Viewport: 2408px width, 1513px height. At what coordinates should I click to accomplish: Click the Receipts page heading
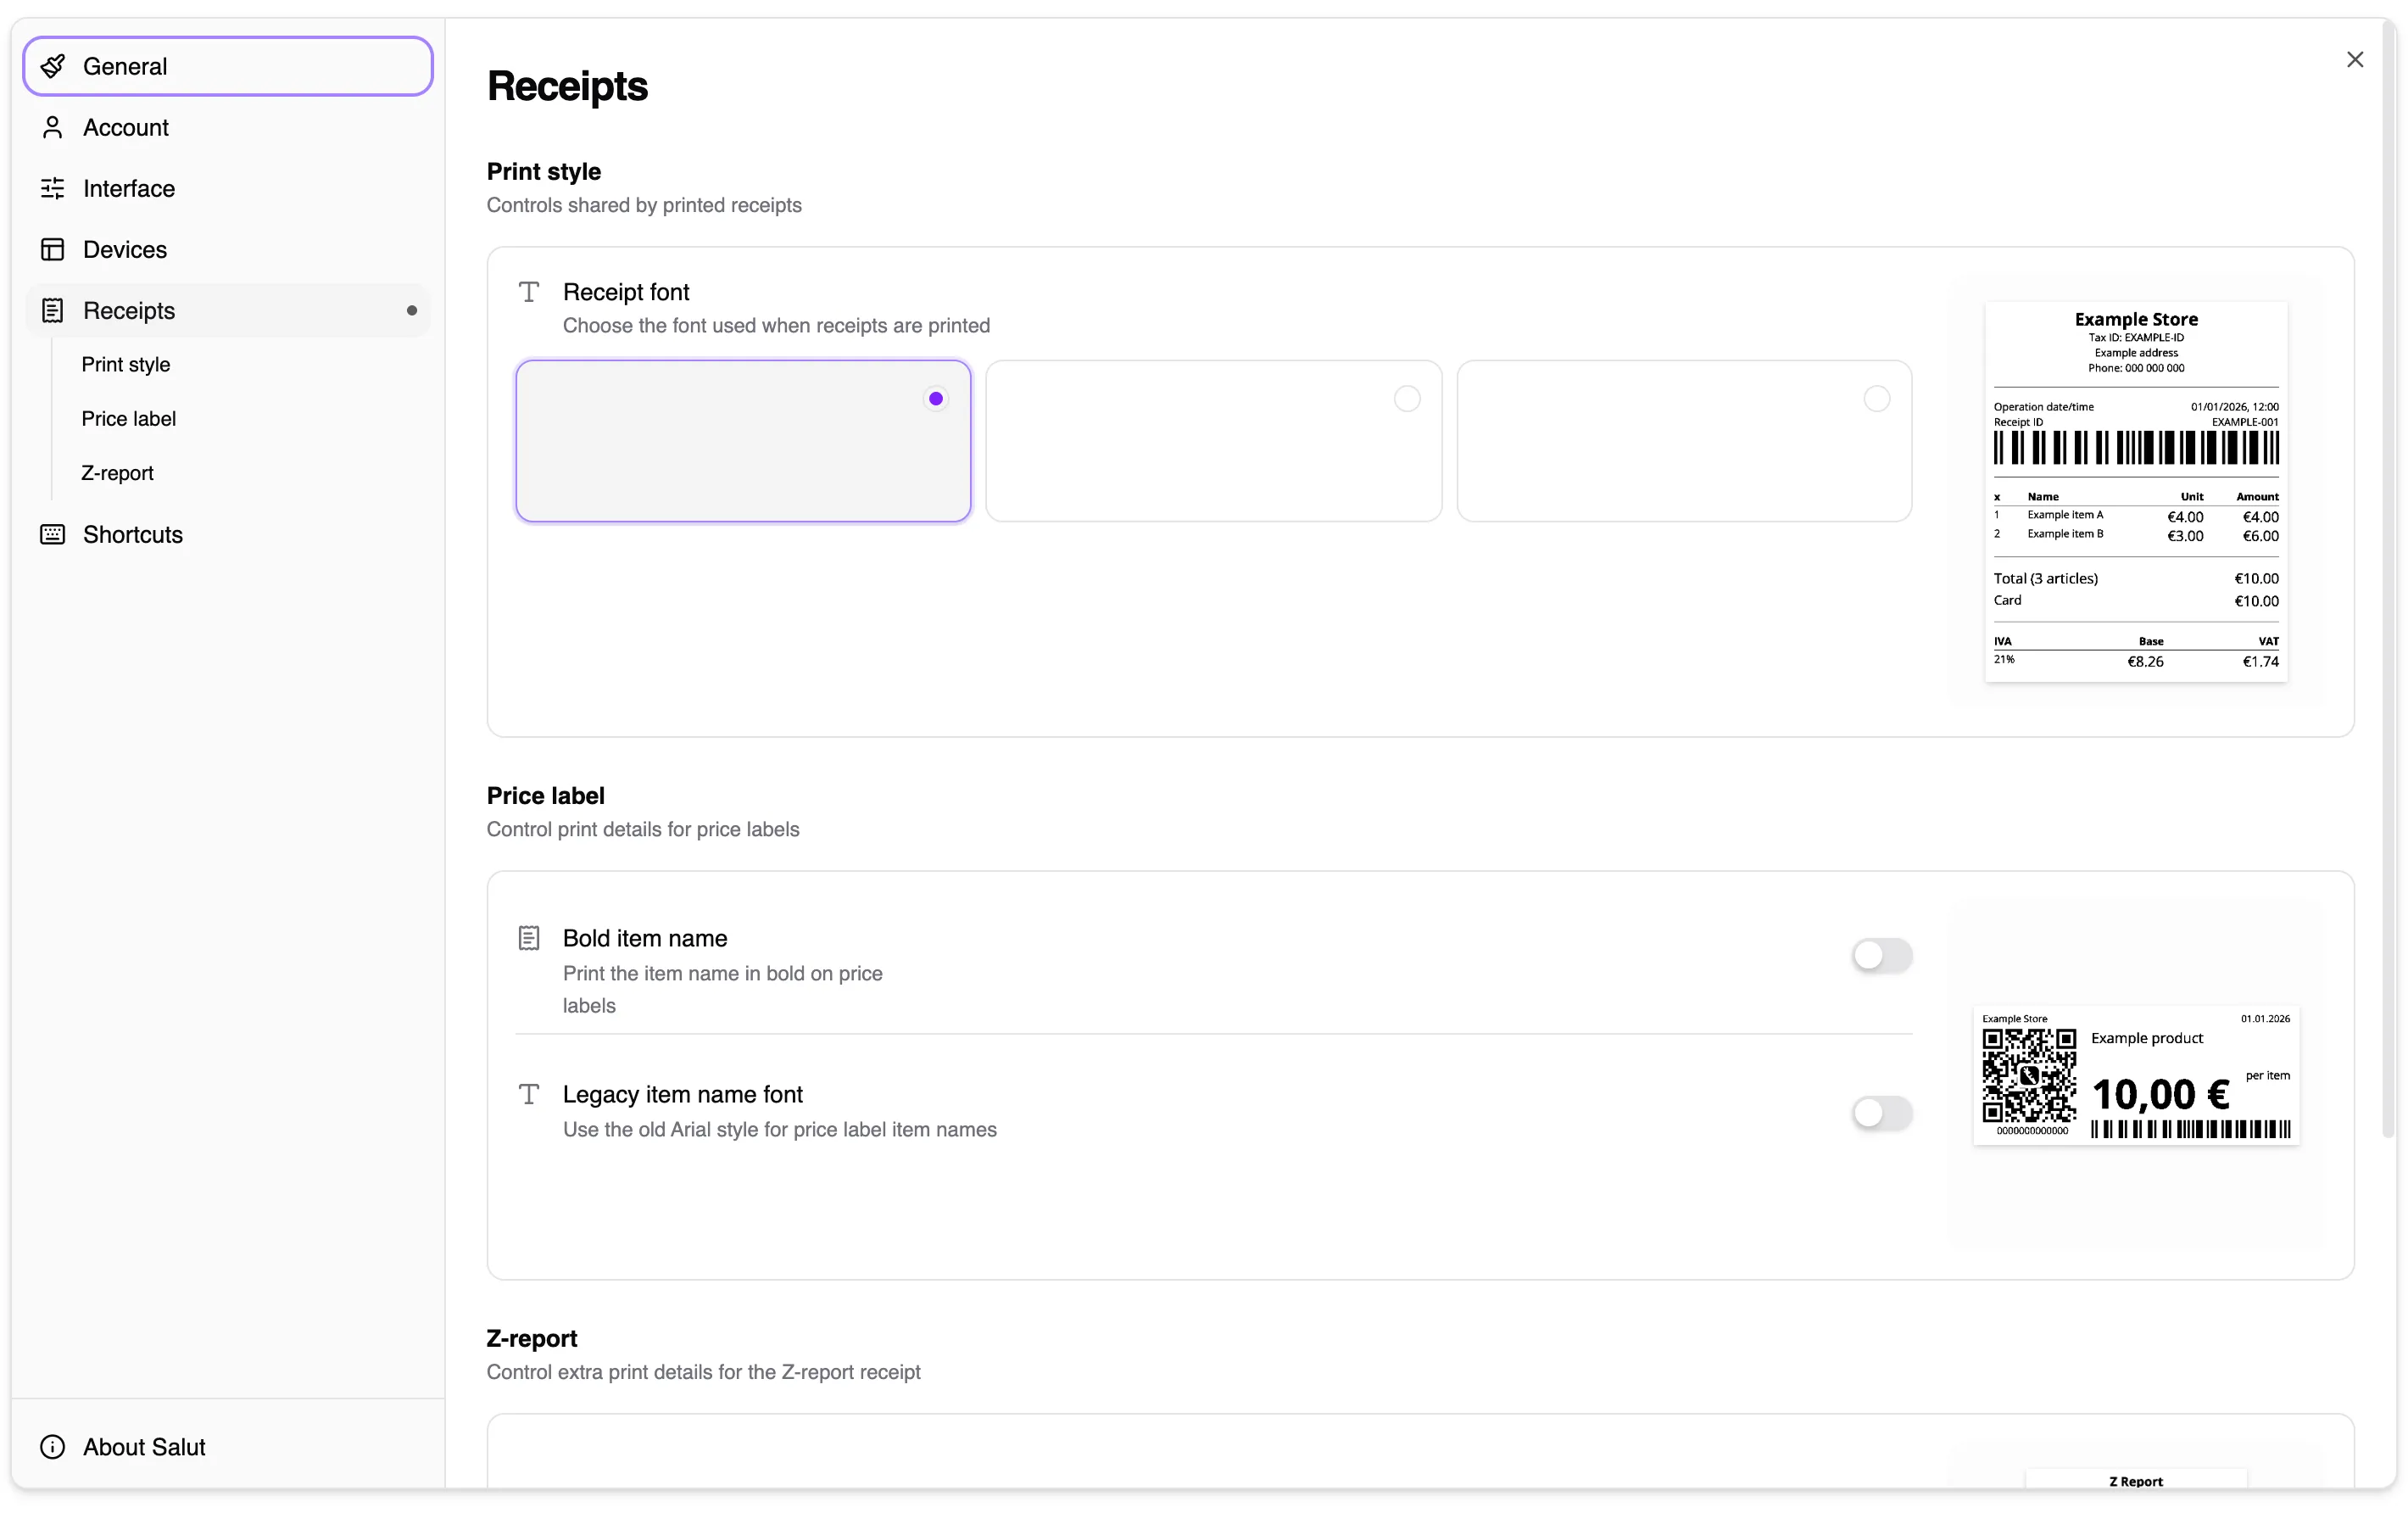567,86
